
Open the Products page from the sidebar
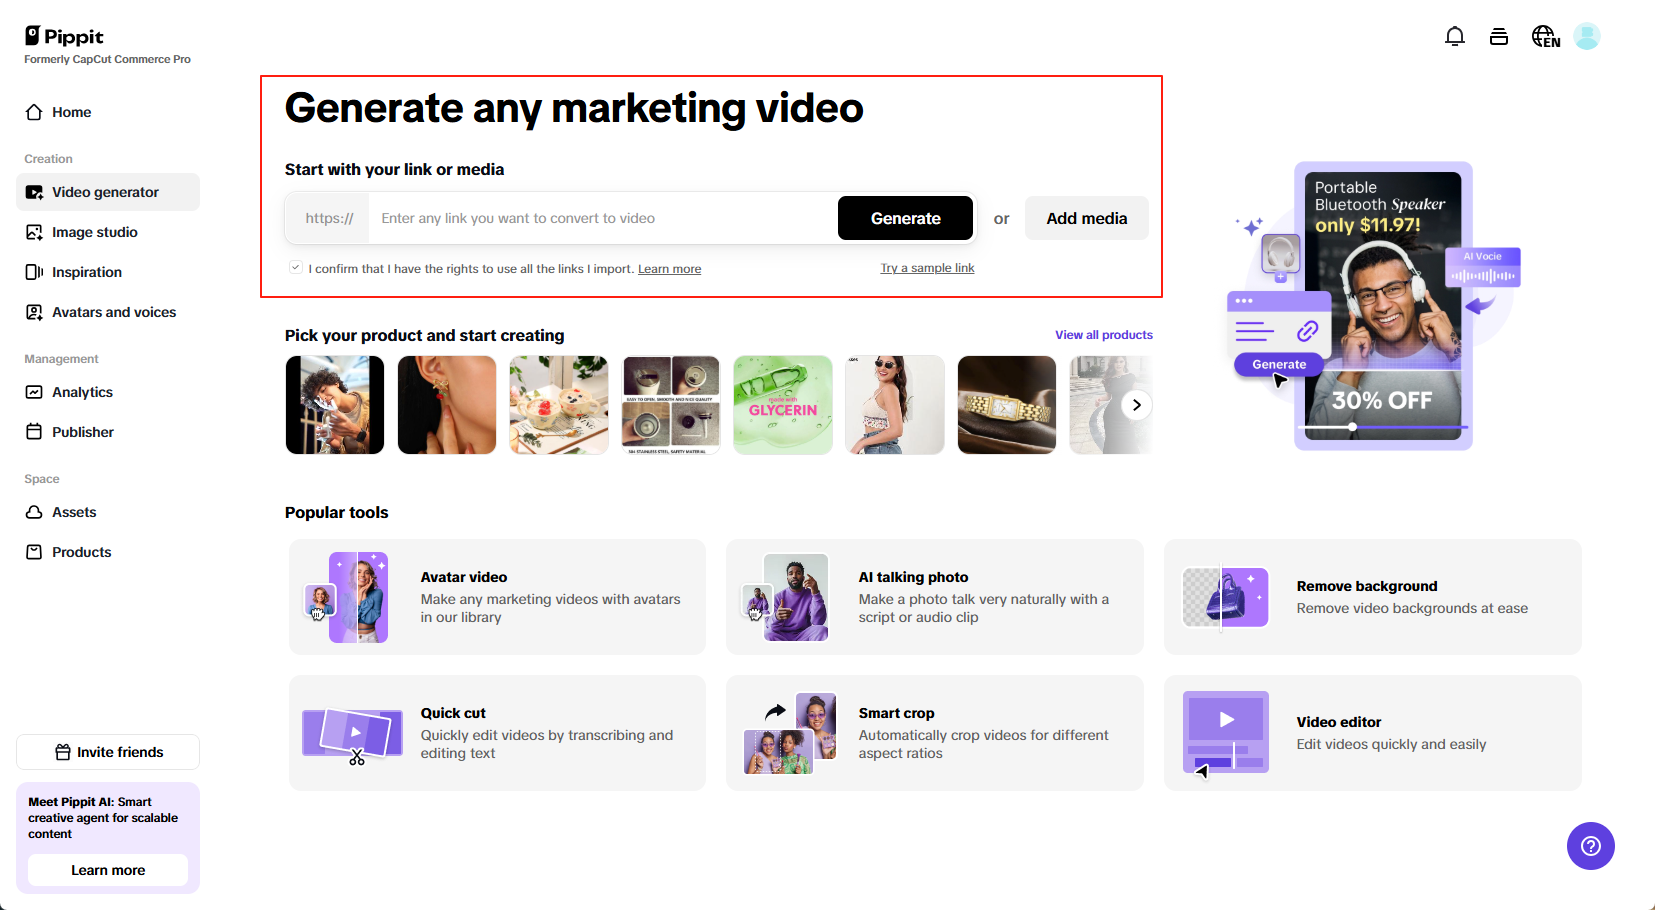pyautogui.click(x=81, y=551)
